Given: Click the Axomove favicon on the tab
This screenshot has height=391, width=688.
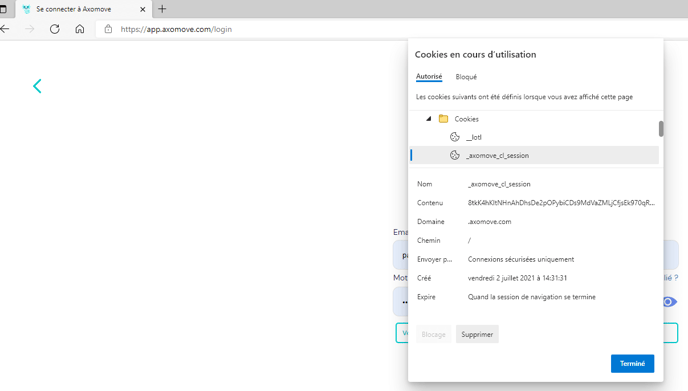Looking at the screenshot, I should (26, 9).
